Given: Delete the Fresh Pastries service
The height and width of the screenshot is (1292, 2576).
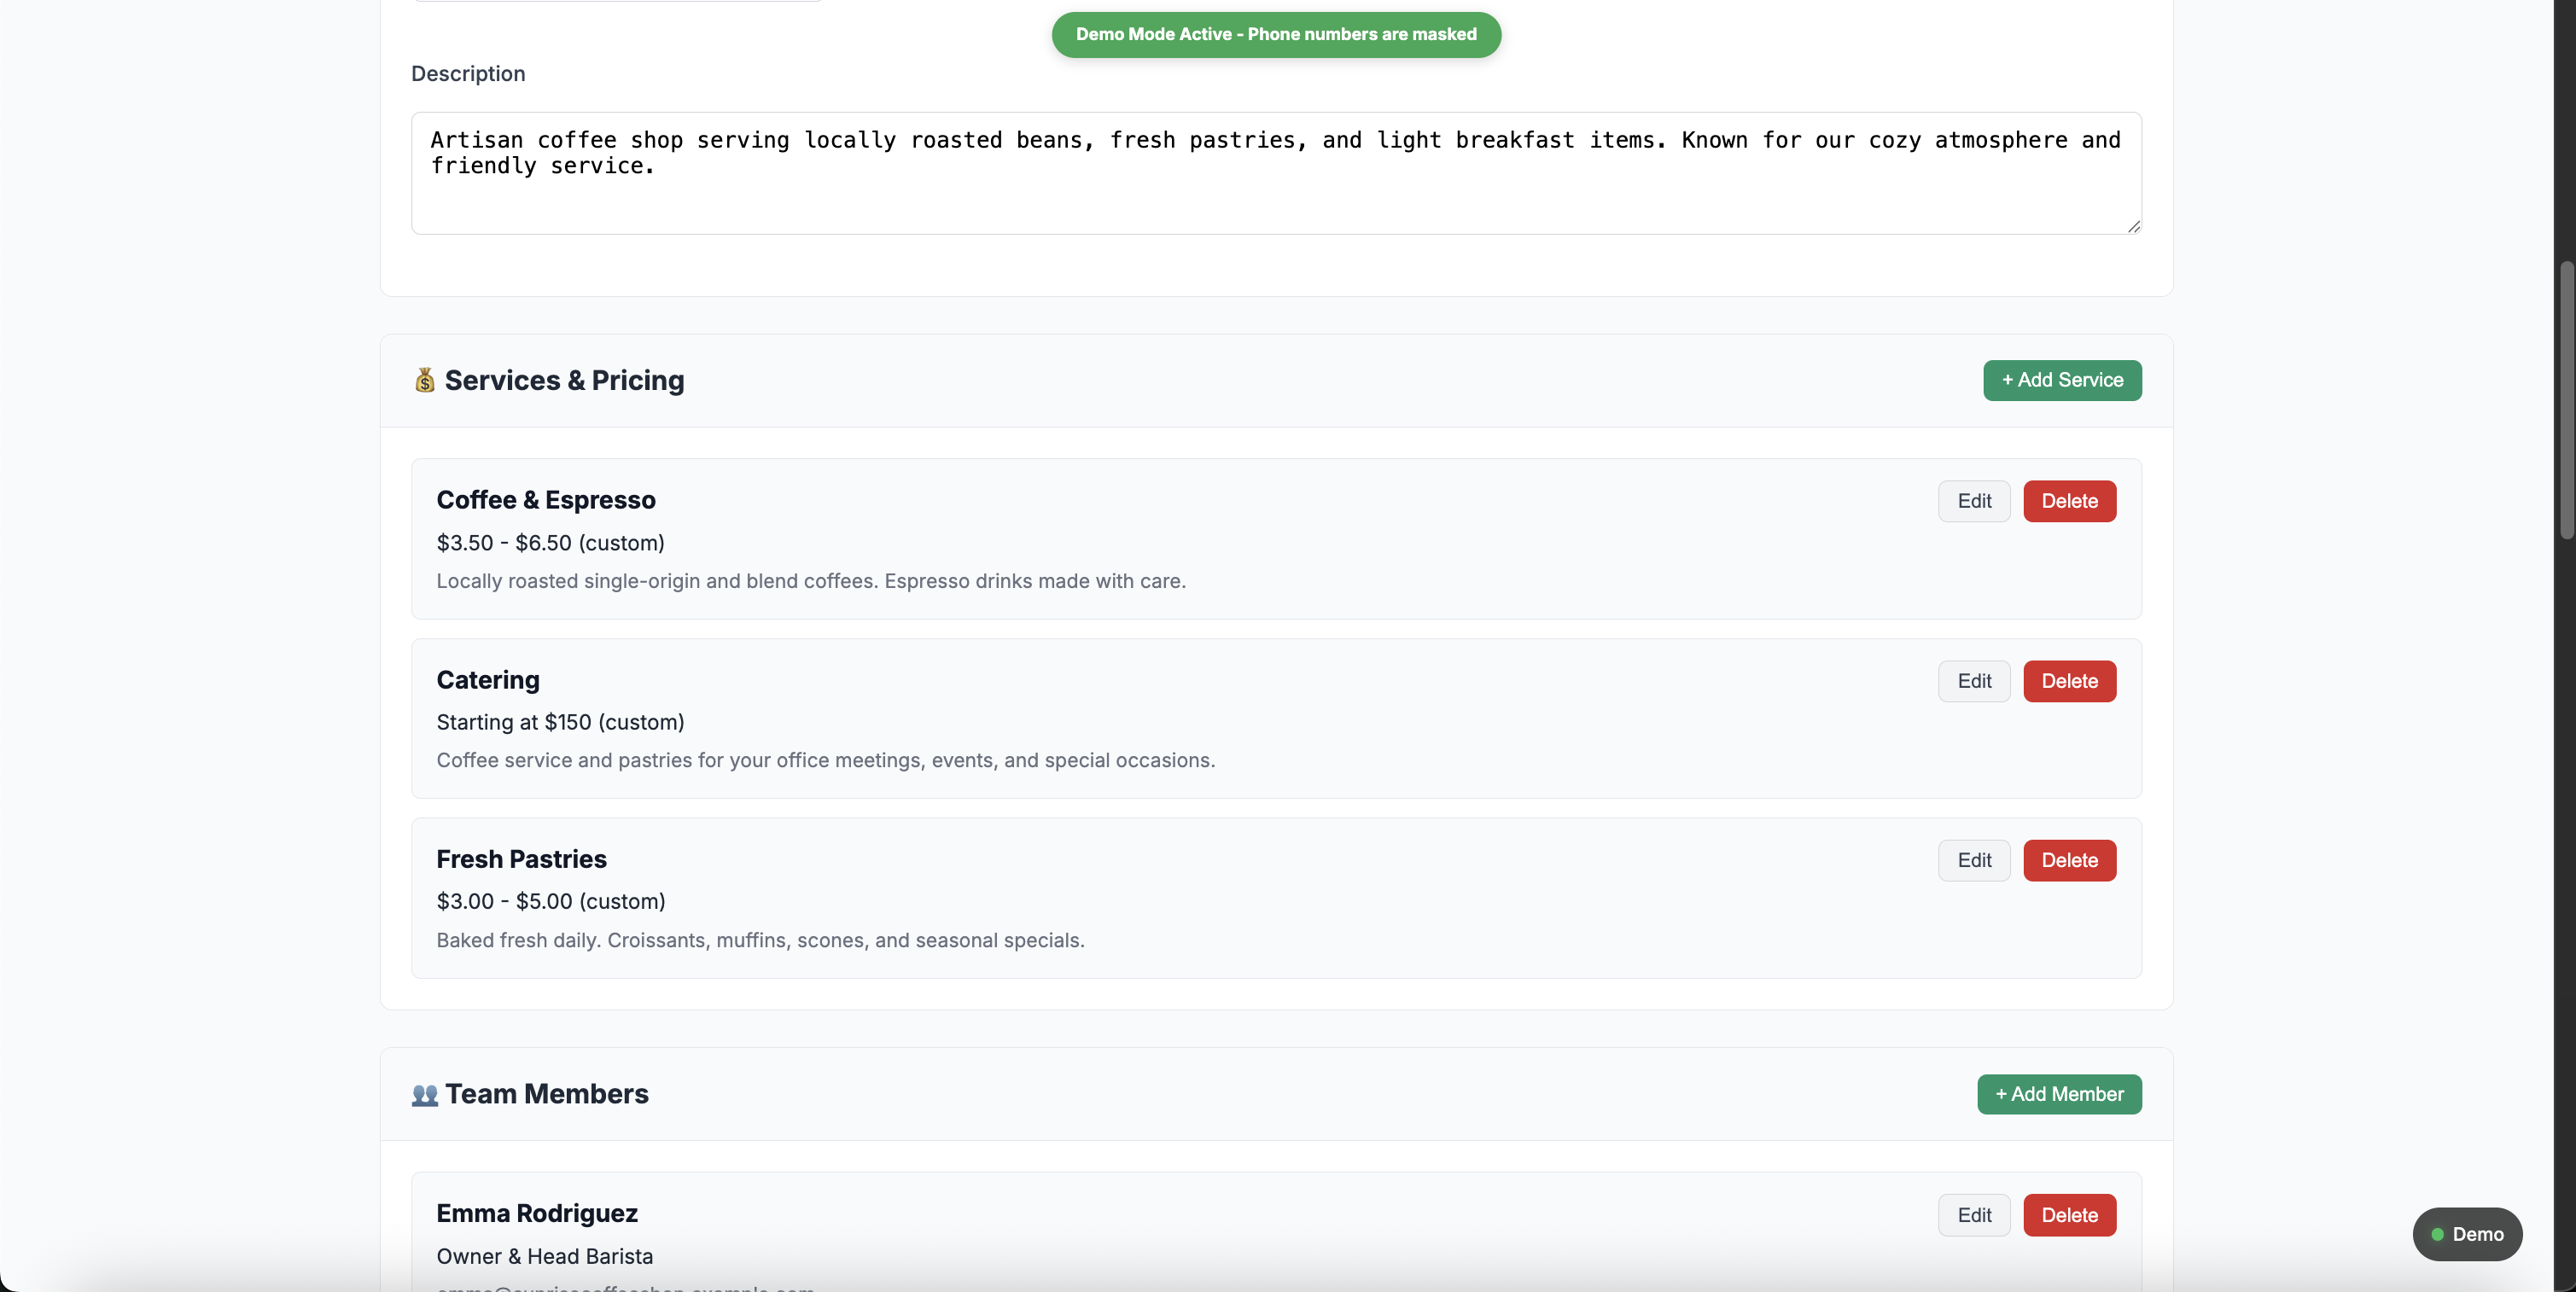Looking at the screenshot, I should [2070, 860].
